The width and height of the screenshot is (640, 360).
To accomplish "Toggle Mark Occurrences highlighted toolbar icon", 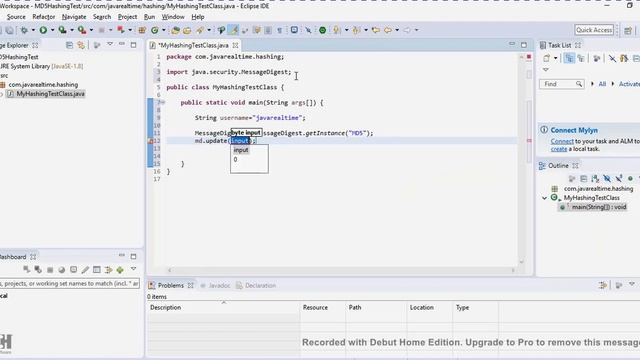I will point(233,30).
